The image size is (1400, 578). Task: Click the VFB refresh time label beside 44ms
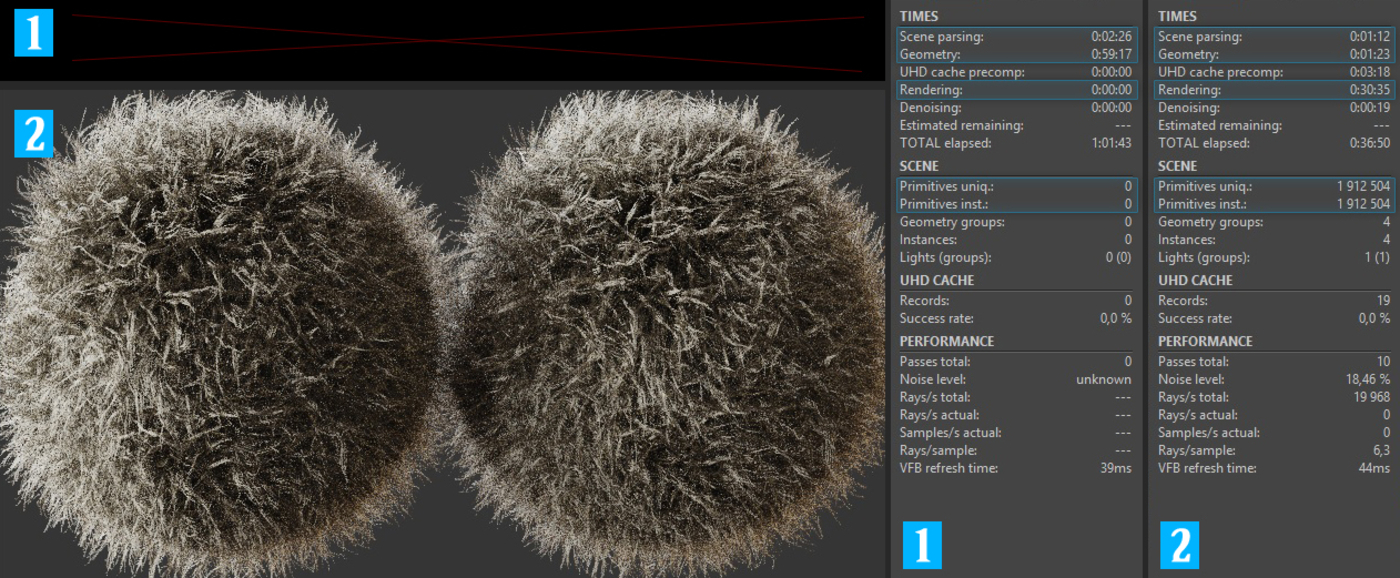[x=1207, y=469]
